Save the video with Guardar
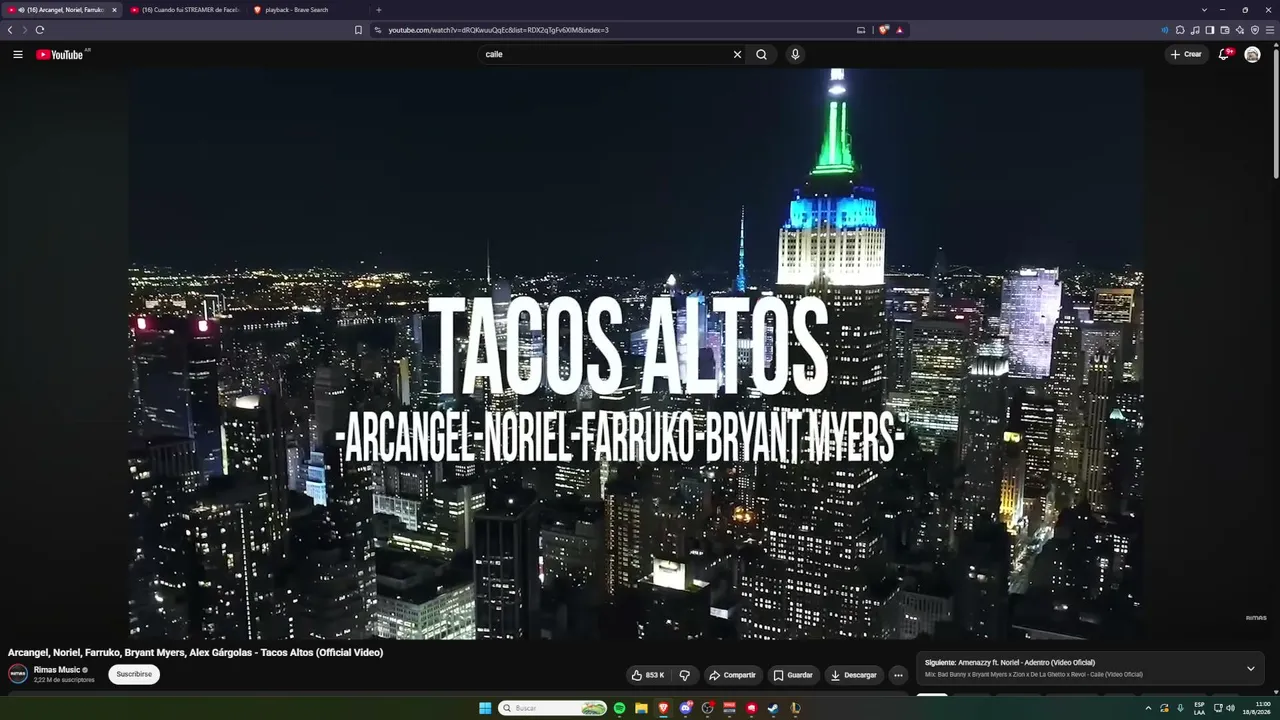This screenshot has height=720, width=1280. 794,675
